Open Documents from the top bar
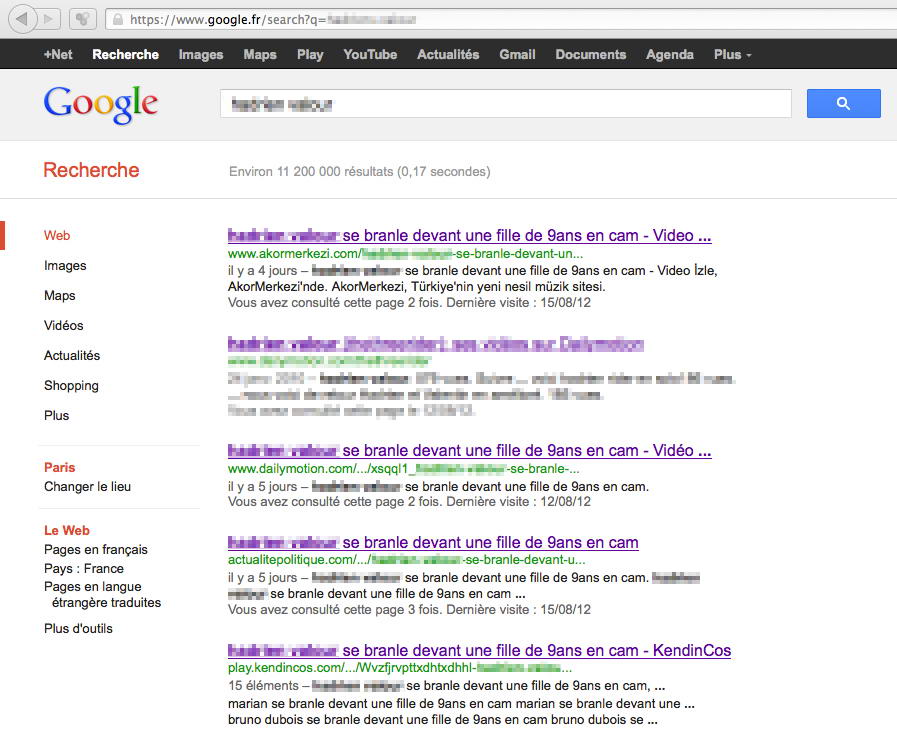This screenshot has height=739, width=897. (590, 54)
